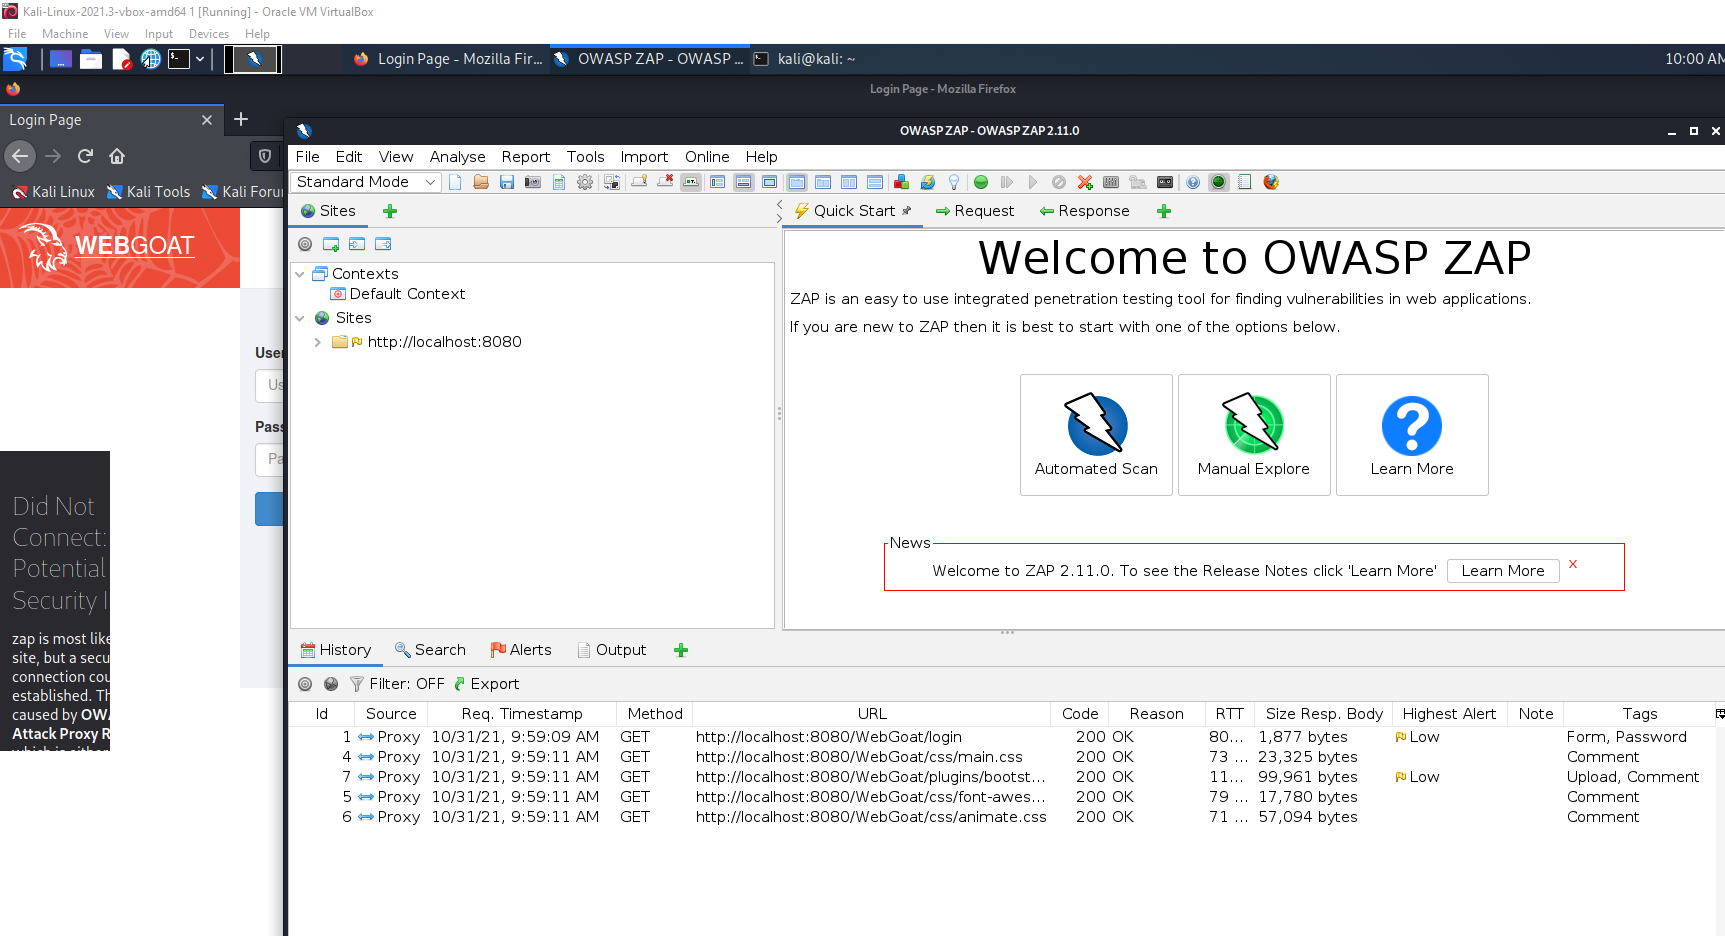Click the Check for Updates lightning icon
The width and height of the screenshot is (1725, 936).
coord(928,182)
